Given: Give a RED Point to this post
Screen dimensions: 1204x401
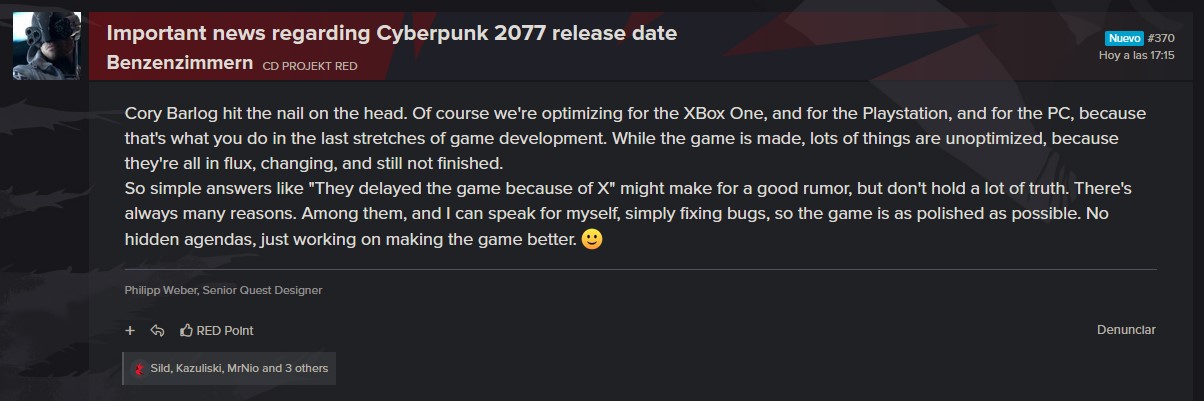Looking at the screenshot, I should (217, 330).
